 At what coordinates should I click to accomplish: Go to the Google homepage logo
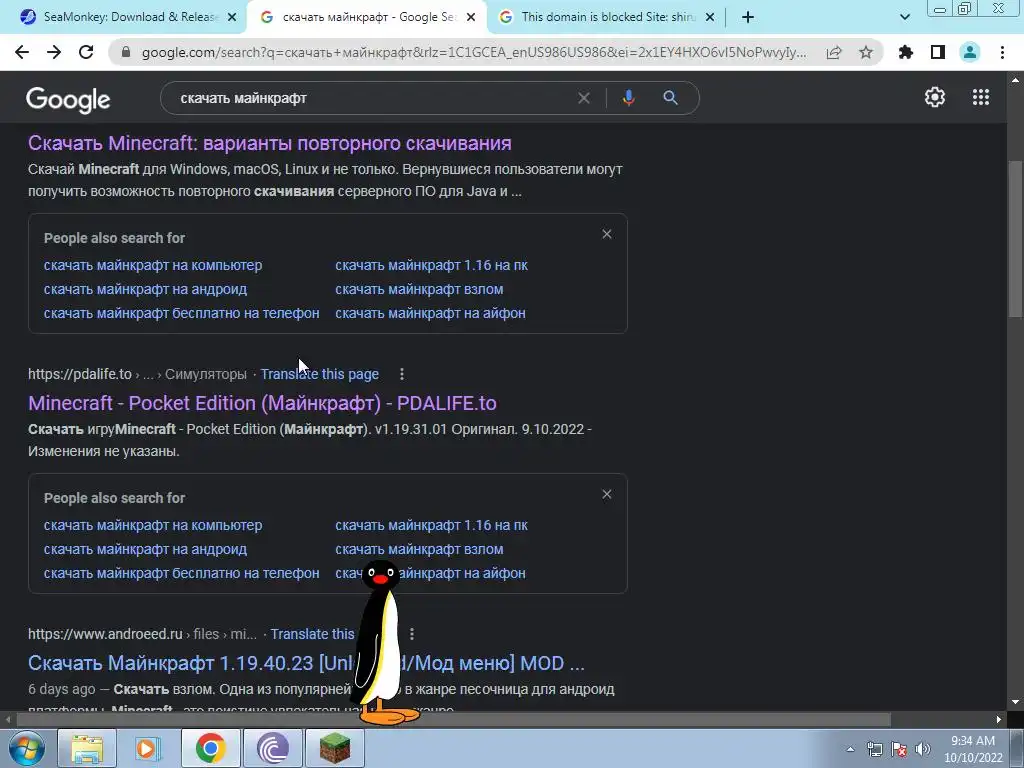pos(68,100)
